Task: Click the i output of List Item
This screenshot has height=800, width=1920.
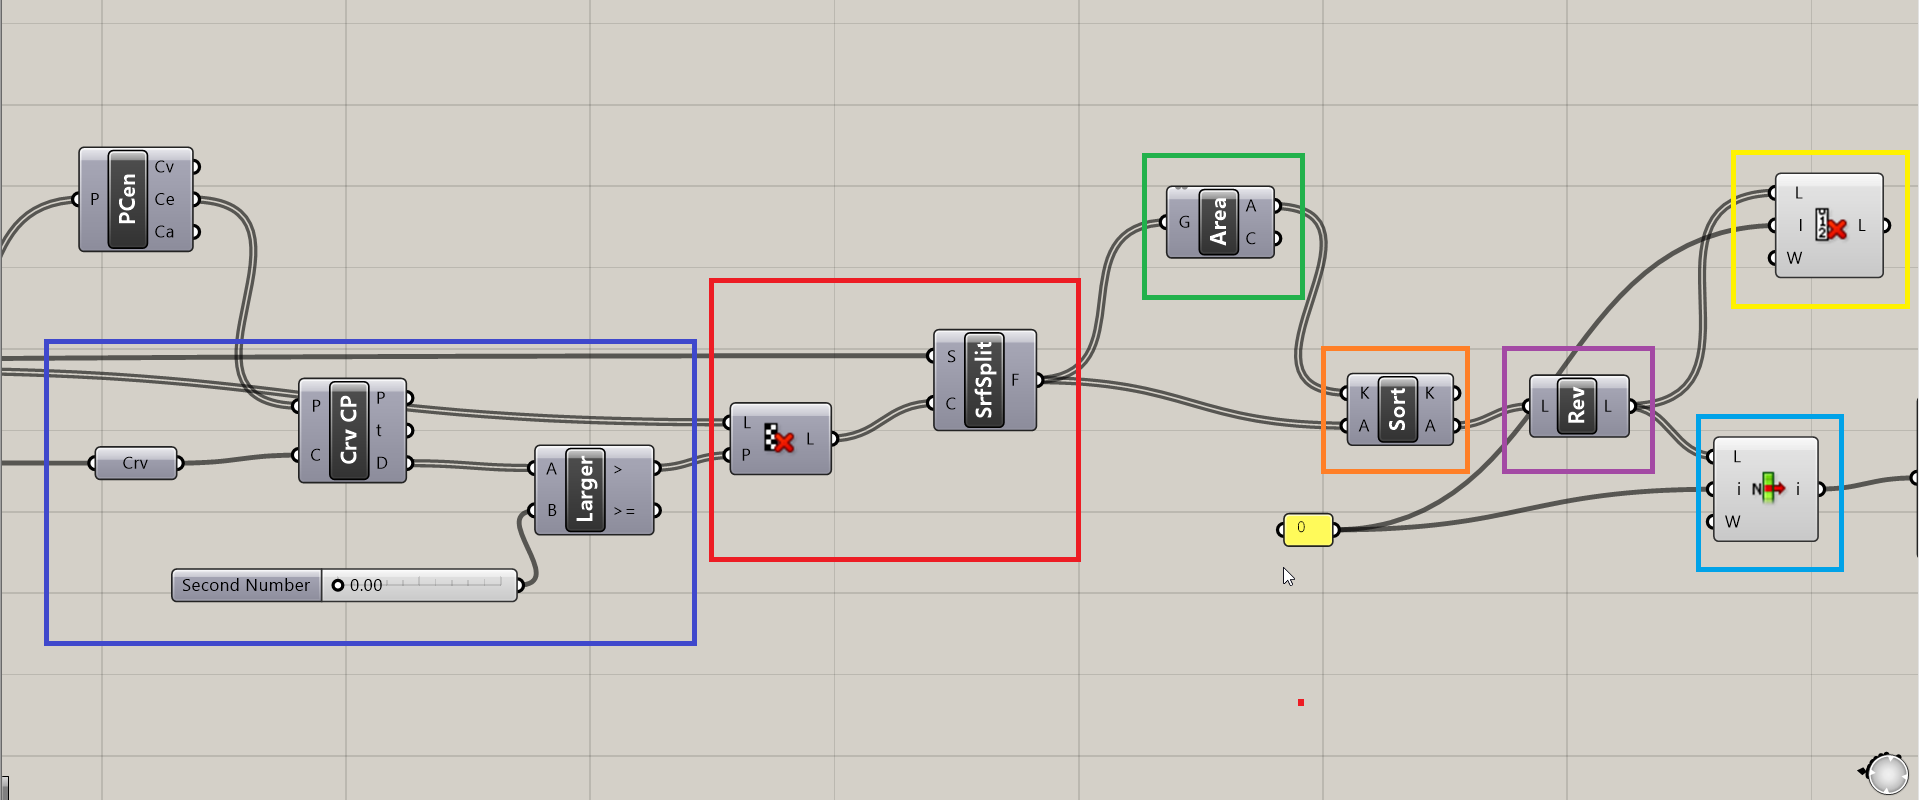Action: (1798, 489)
